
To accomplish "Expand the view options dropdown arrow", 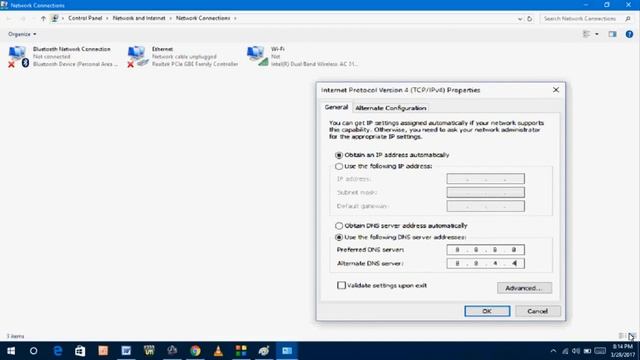I will point(597,34).
